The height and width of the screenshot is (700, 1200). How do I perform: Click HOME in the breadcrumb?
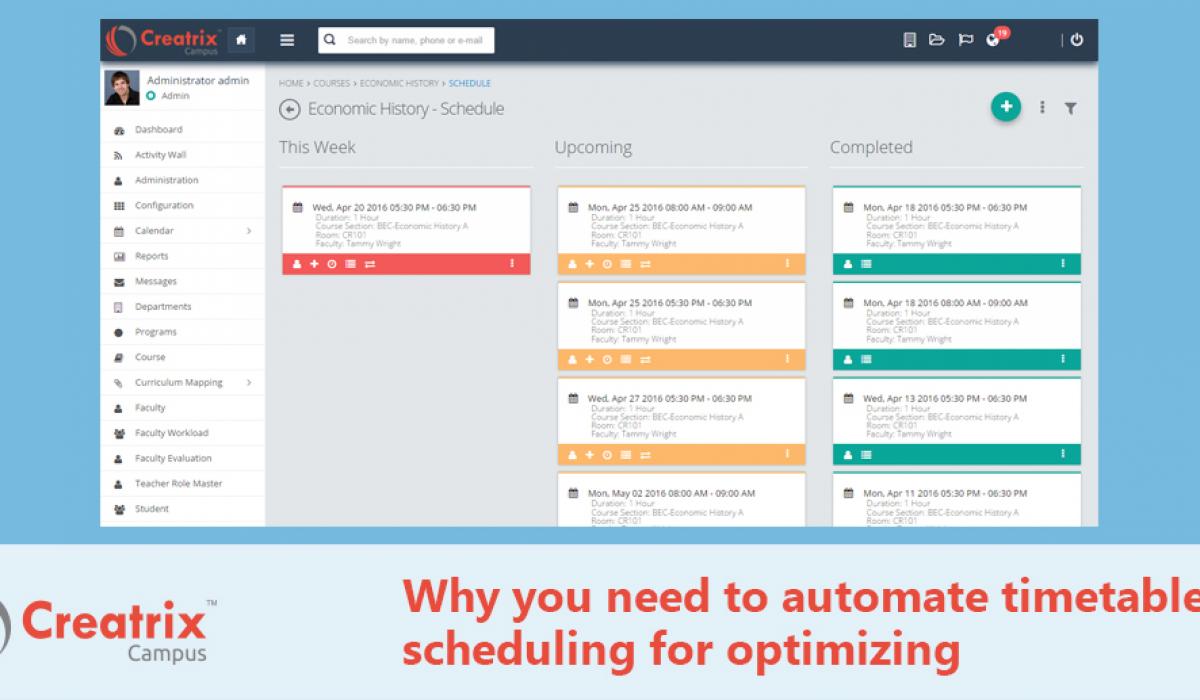tap(291, 83)
